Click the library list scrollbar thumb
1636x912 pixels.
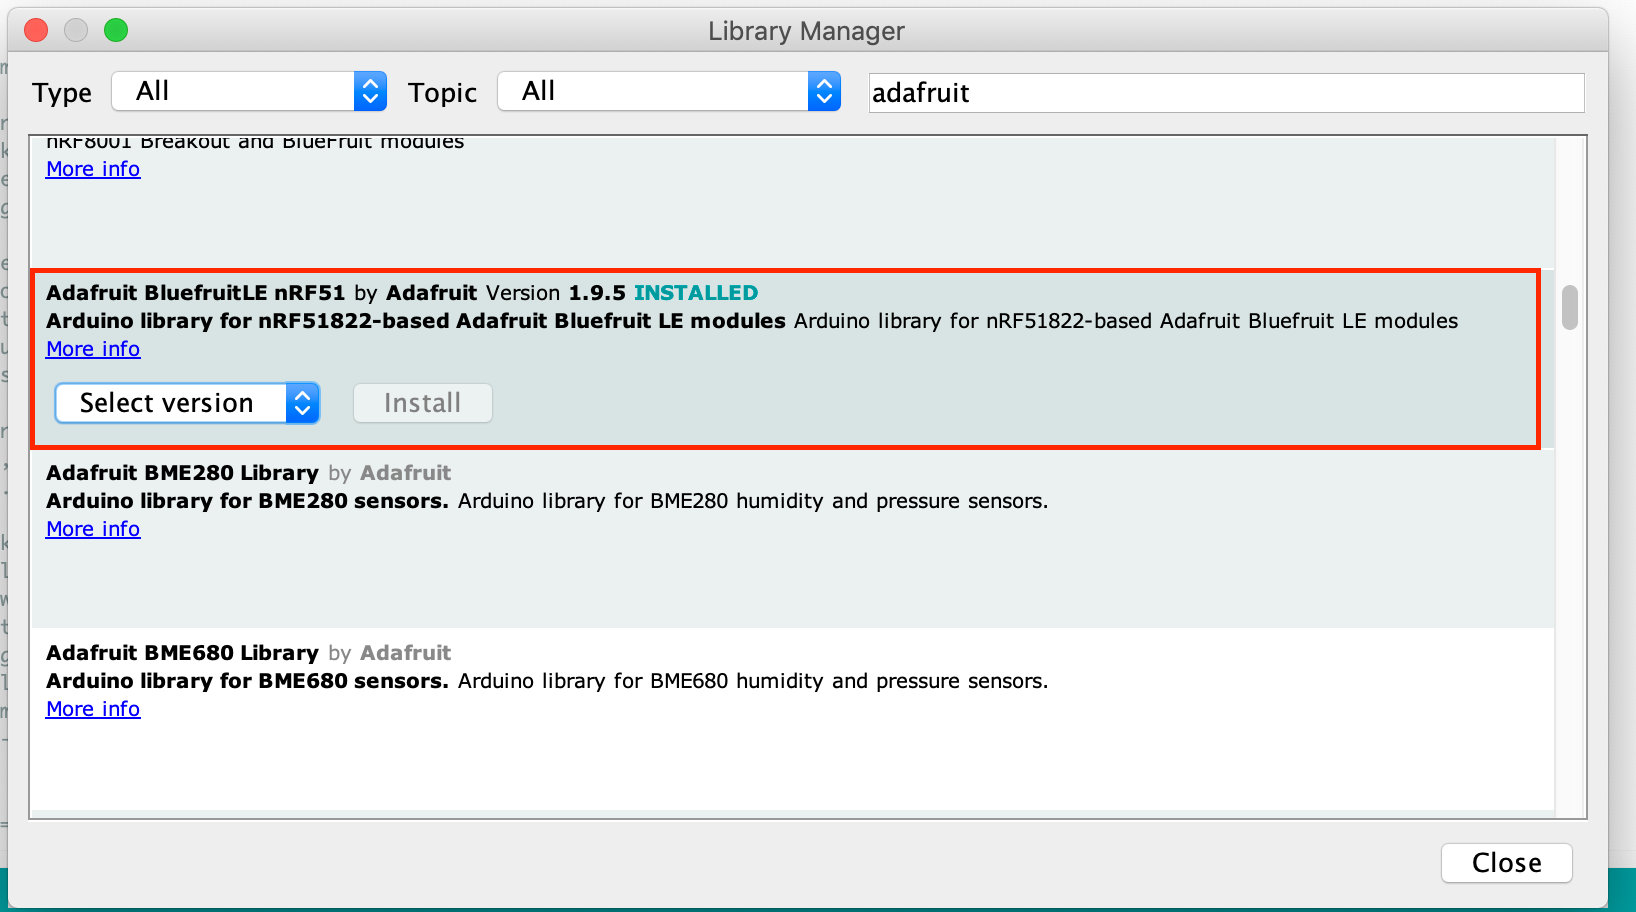coord(1570,307)
